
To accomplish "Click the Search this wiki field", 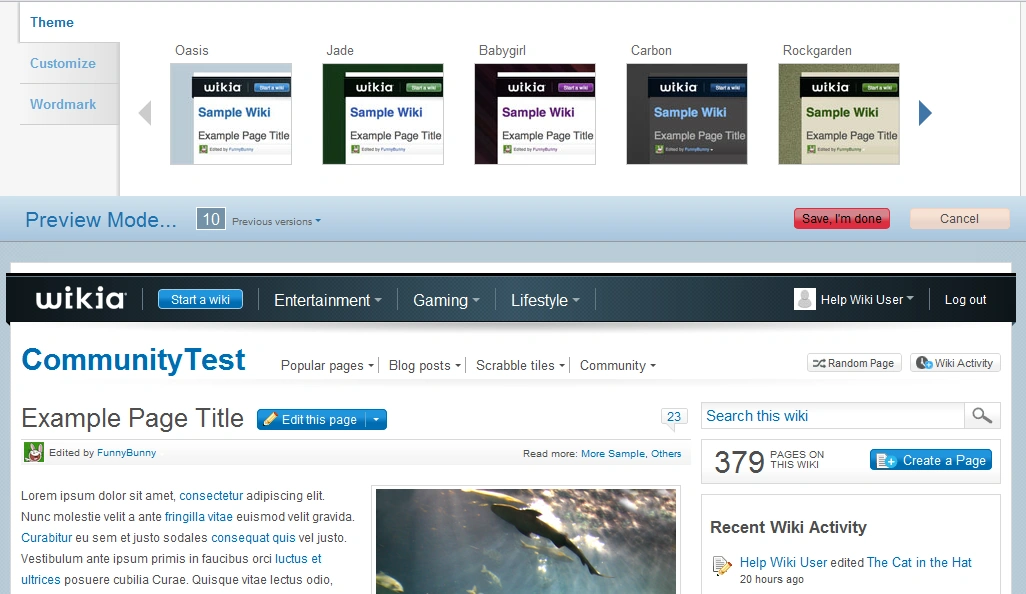I will click(832, 416).
